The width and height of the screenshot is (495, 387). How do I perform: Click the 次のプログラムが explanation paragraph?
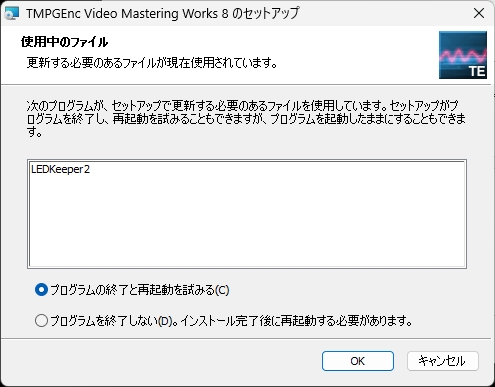coord(246,119)
